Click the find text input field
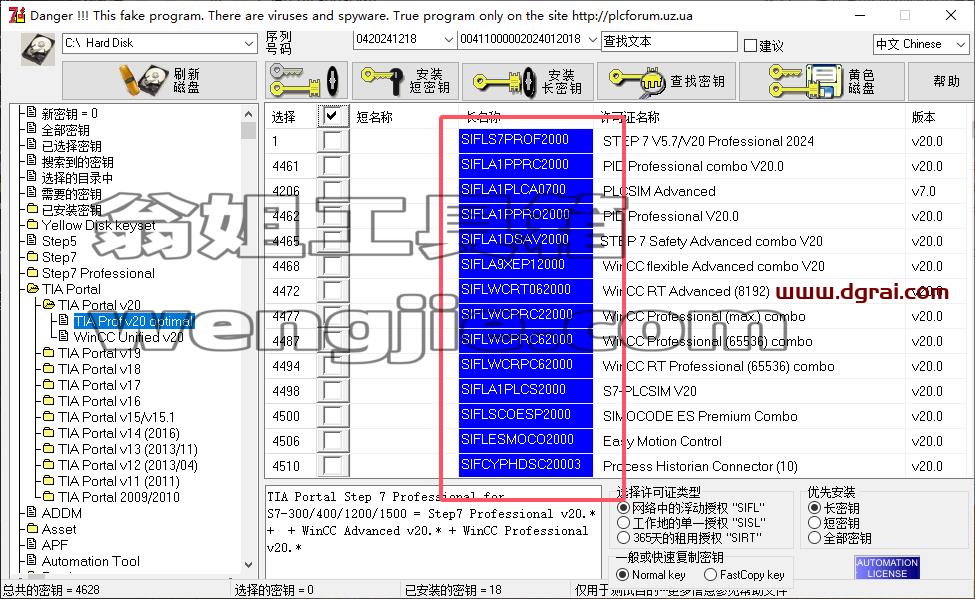975x599 pixels. point(669,42)
